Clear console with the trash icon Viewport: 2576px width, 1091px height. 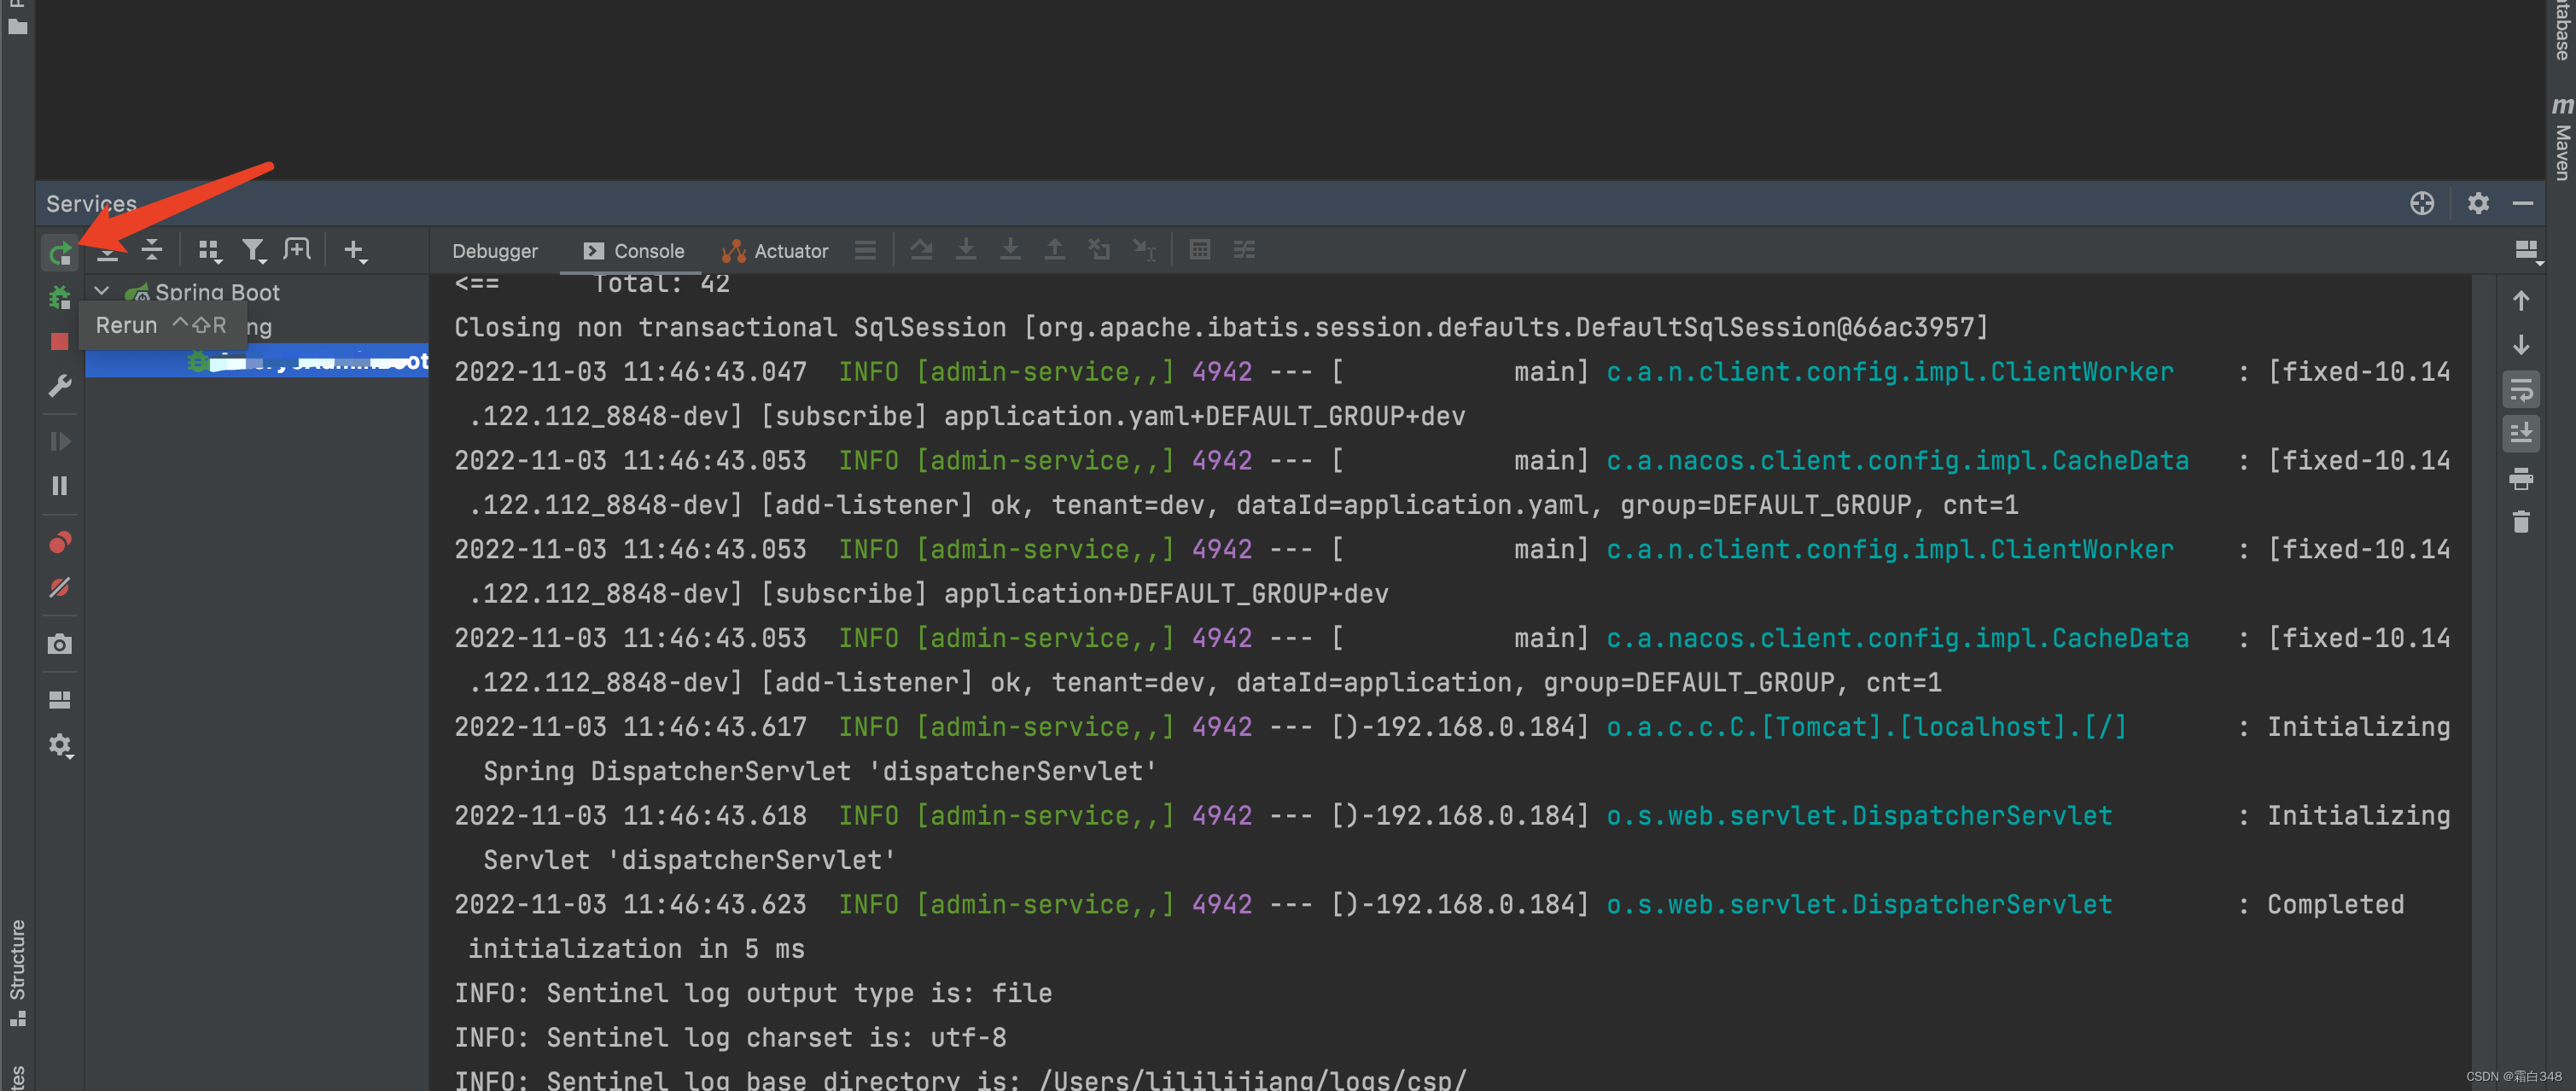point(2521,522)
